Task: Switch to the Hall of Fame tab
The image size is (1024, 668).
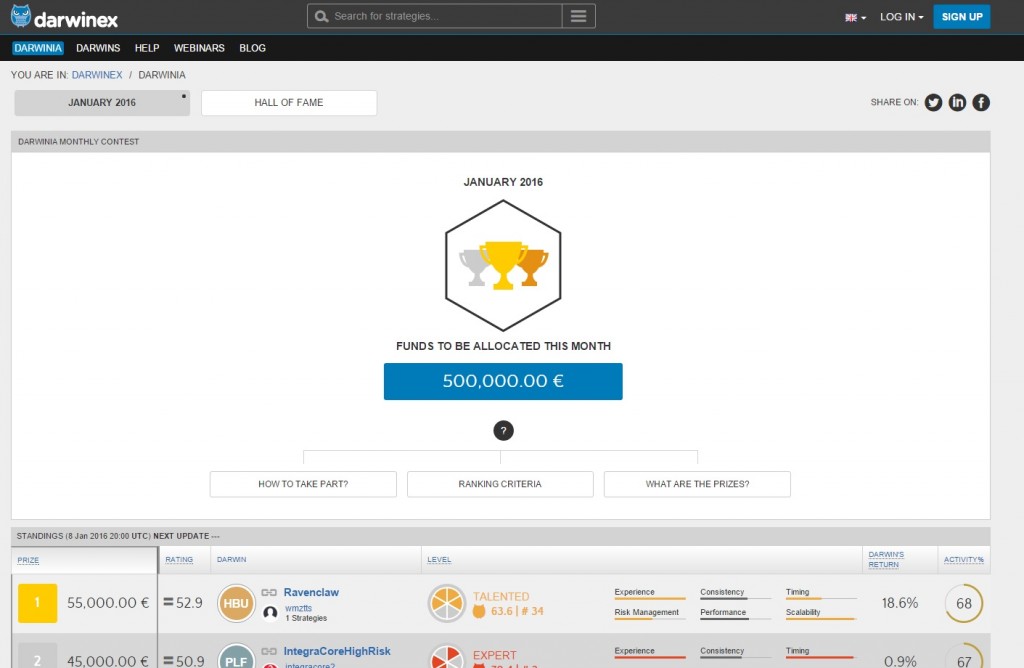Action: (289, 103)
